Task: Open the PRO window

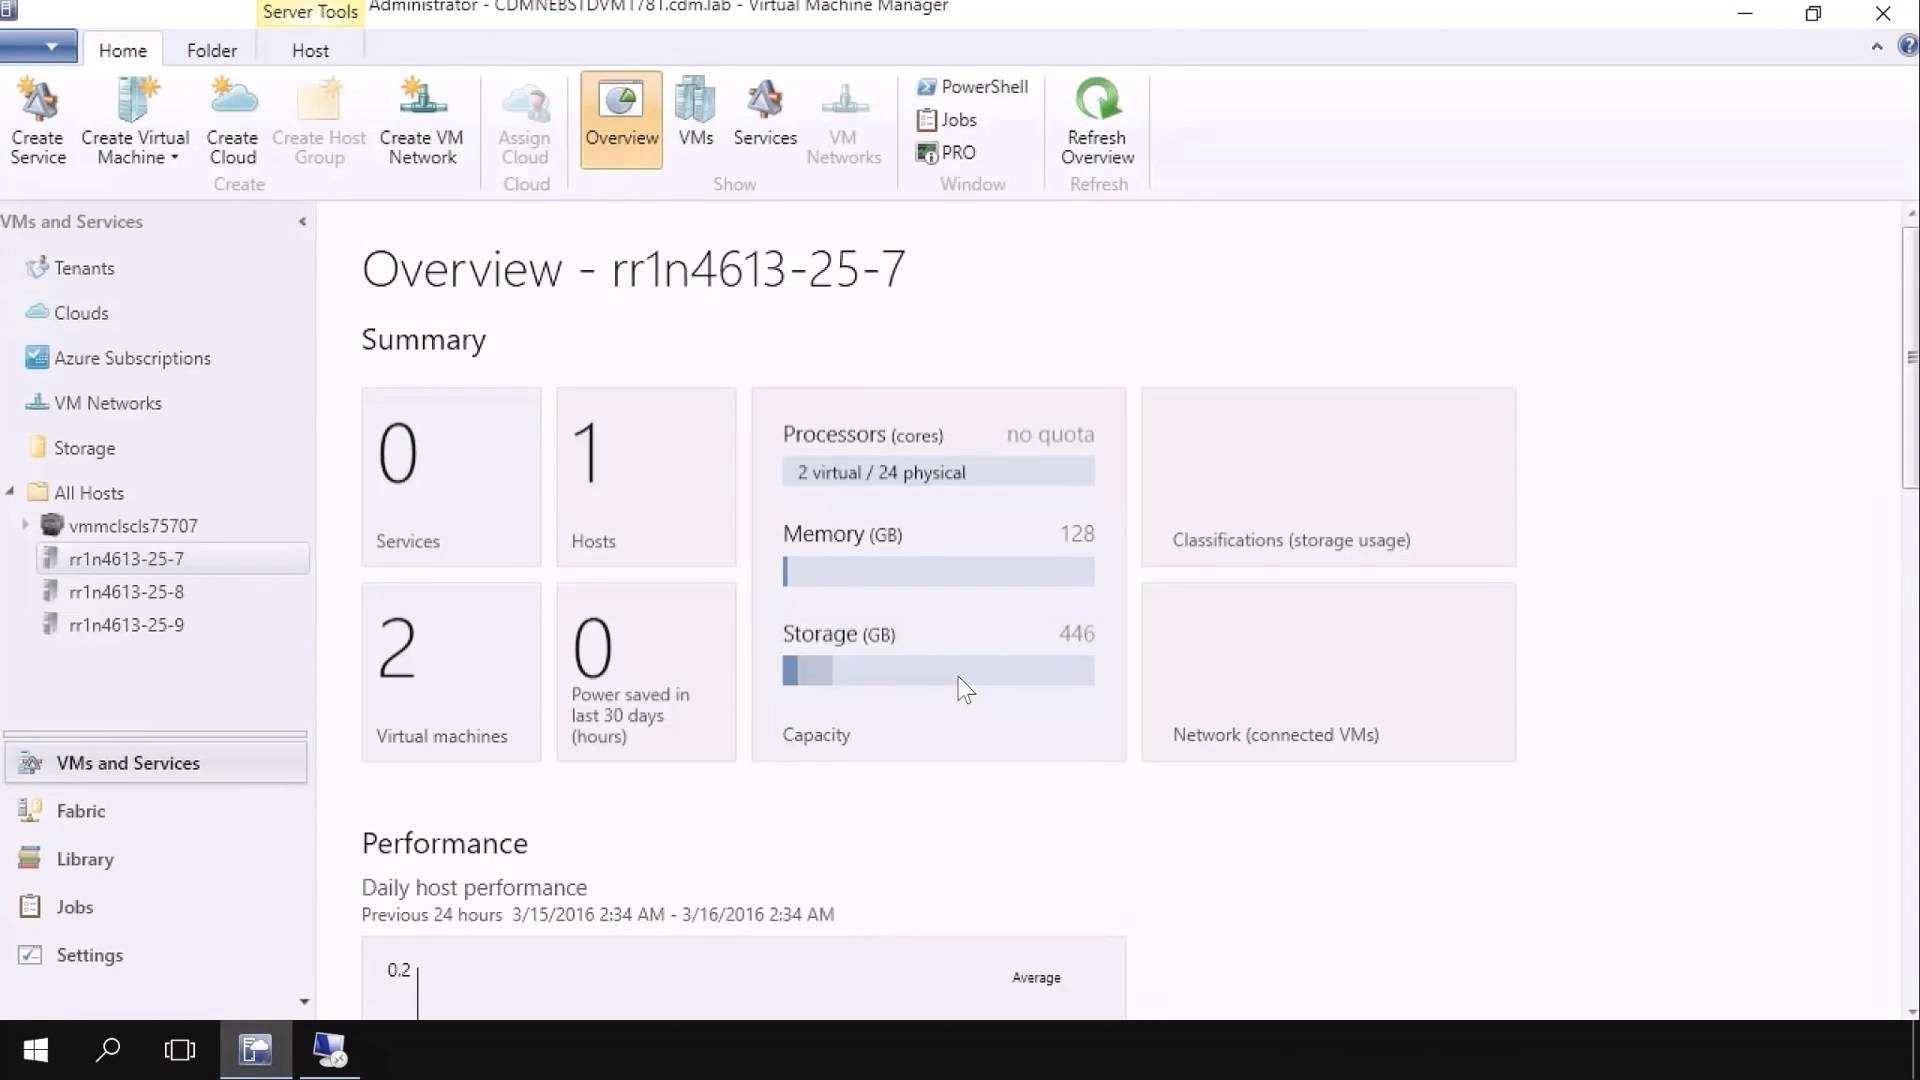Action: (x=946, y=153)
